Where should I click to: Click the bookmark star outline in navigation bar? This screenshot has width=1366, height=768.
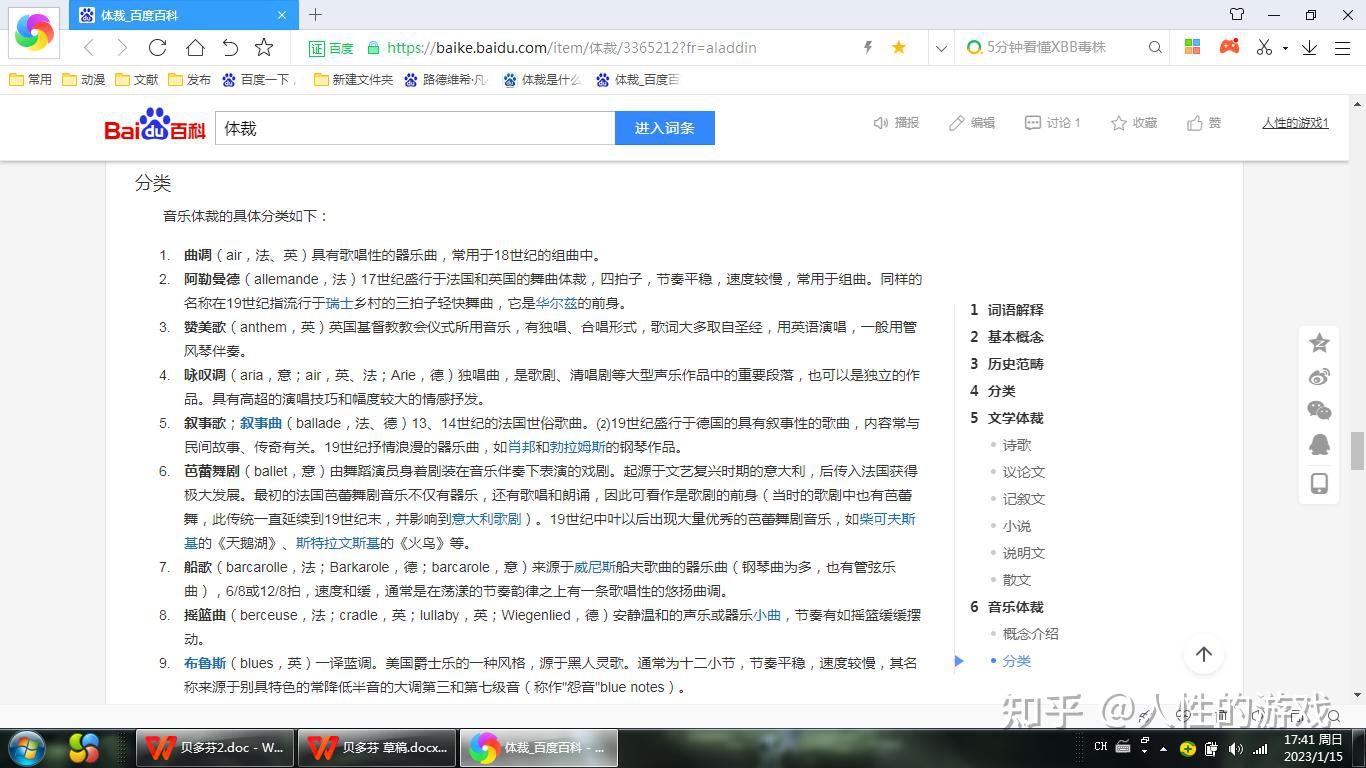264,47
